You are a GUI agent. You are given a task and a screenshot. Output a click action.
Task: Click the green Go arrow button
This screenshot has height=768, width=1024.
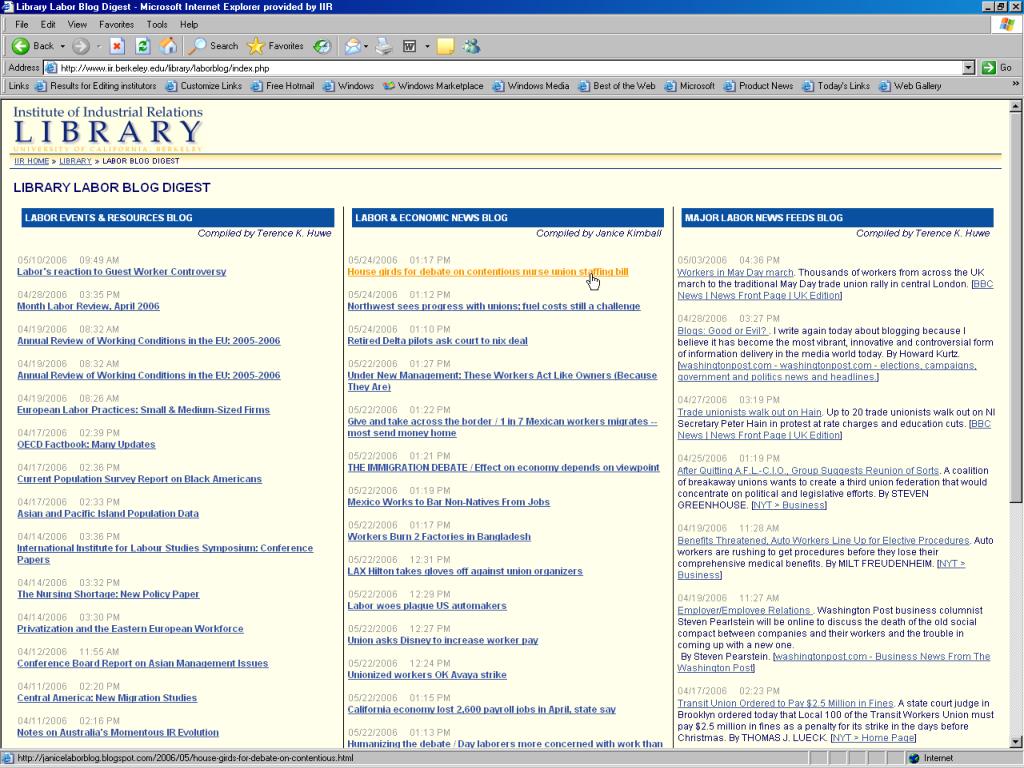(x=989, y=67)
